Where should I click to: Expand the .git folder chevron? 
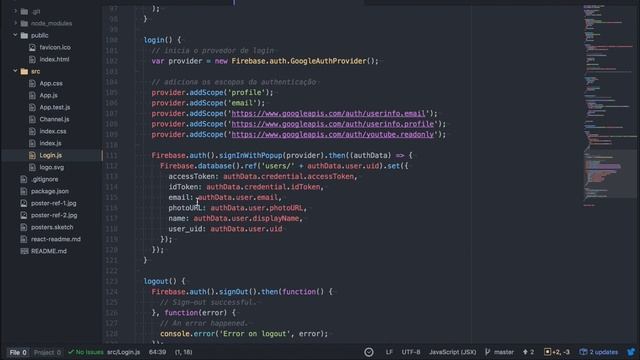16,11
